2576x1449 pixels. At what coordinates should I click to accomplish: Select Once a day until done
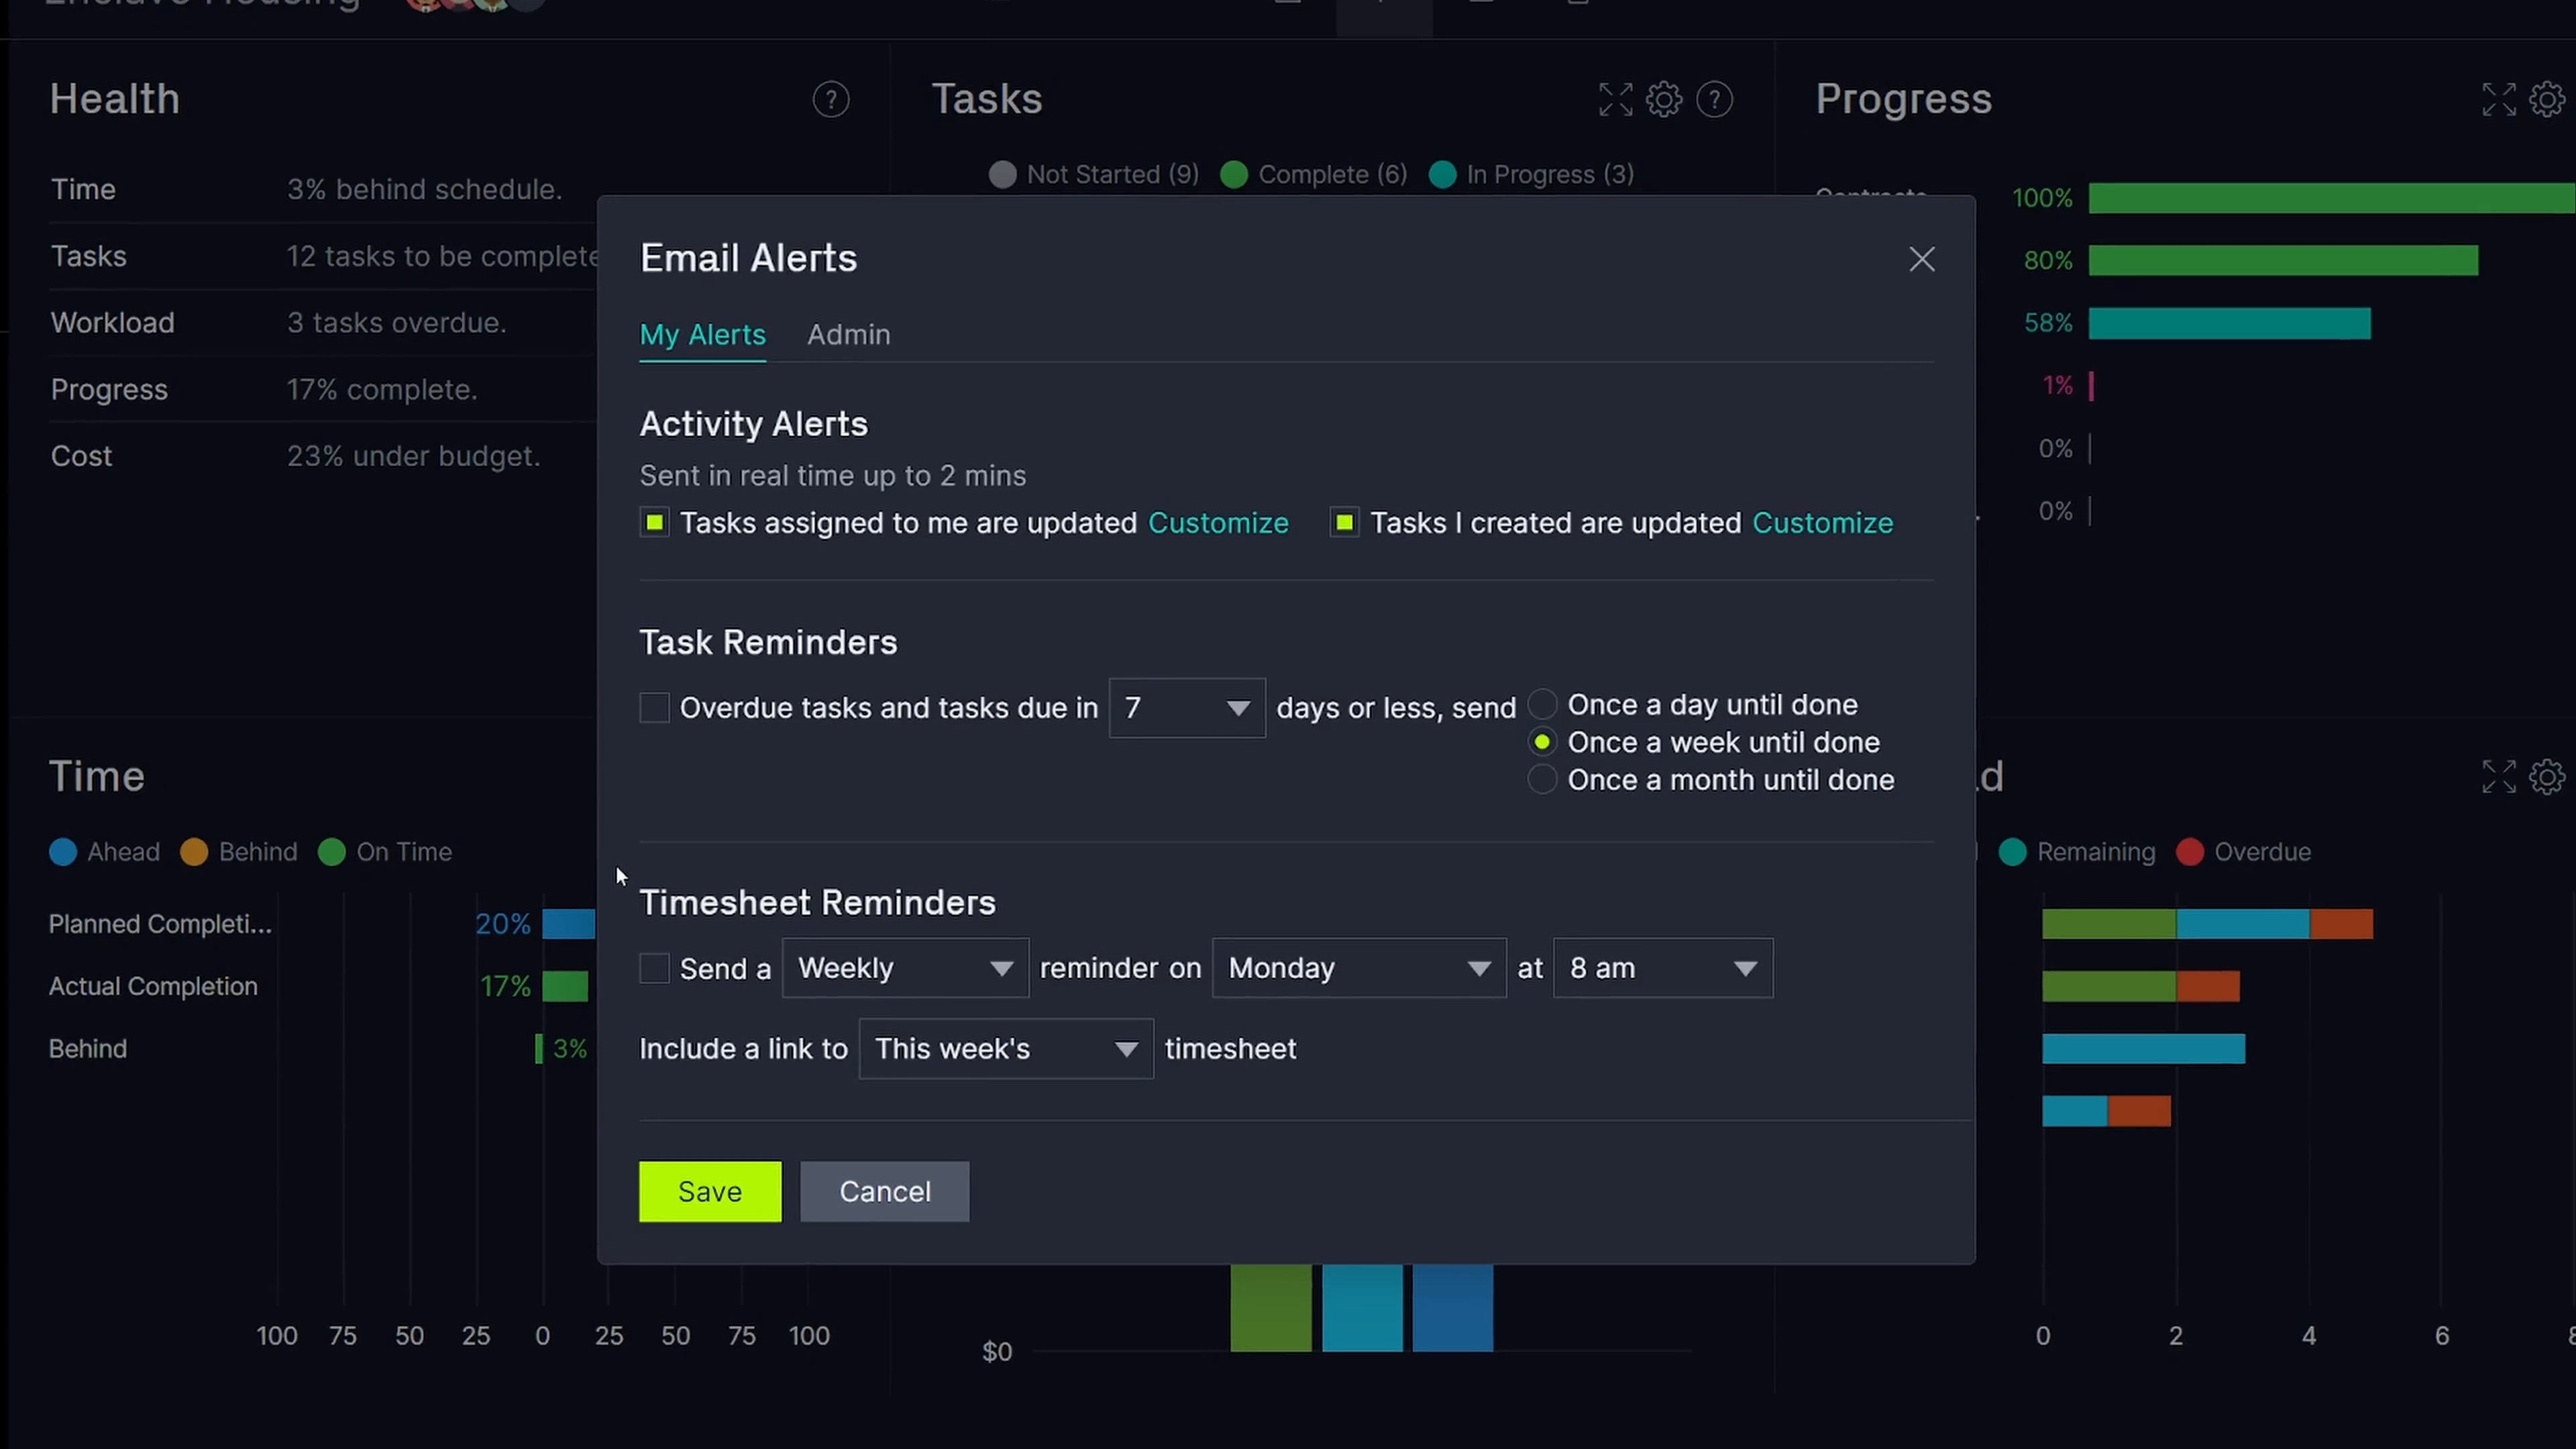pos(1542,705)
